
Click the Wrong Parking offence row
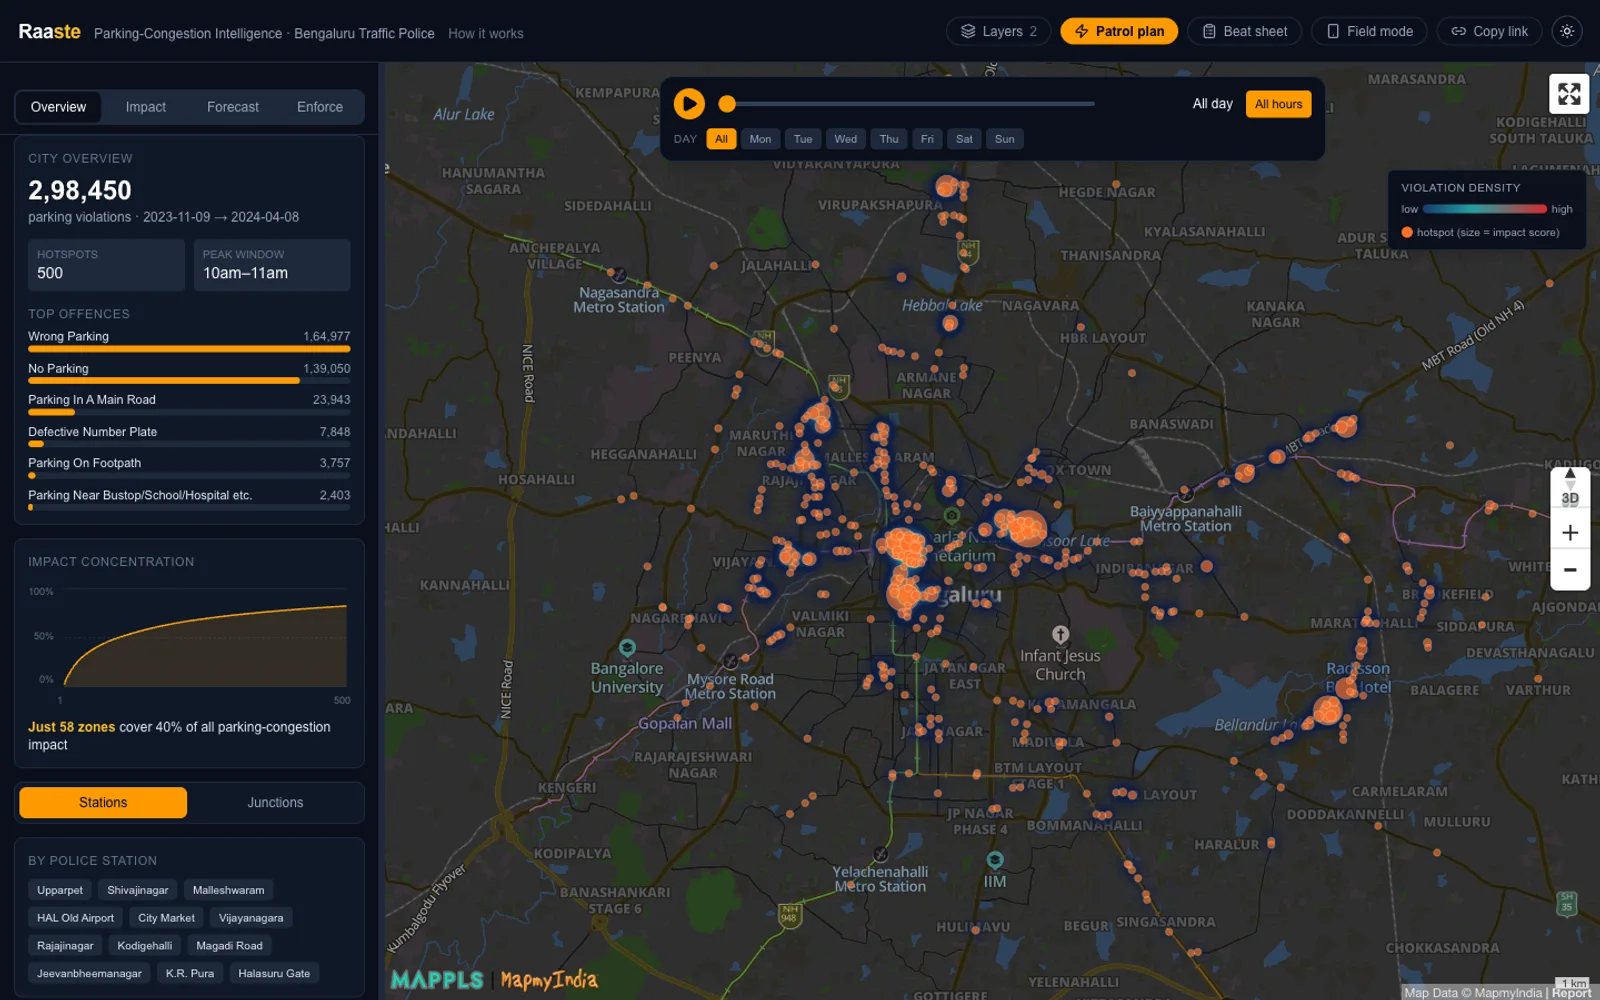point(189,341)
